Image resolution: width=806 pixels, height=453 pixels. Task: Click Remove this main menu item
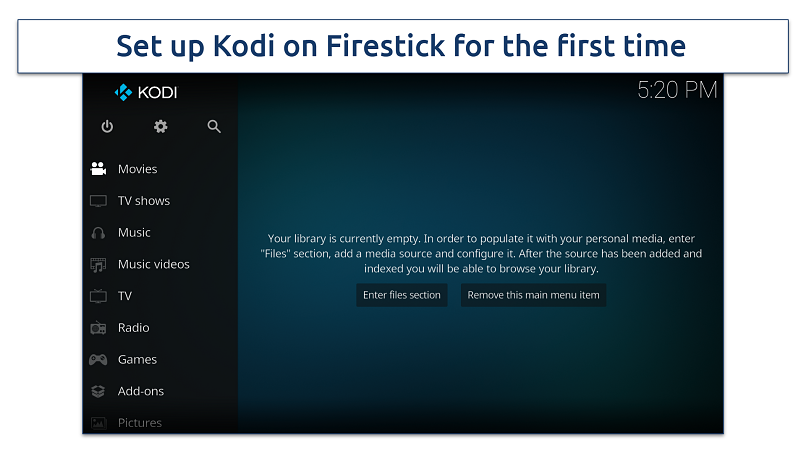pos(533,295)
